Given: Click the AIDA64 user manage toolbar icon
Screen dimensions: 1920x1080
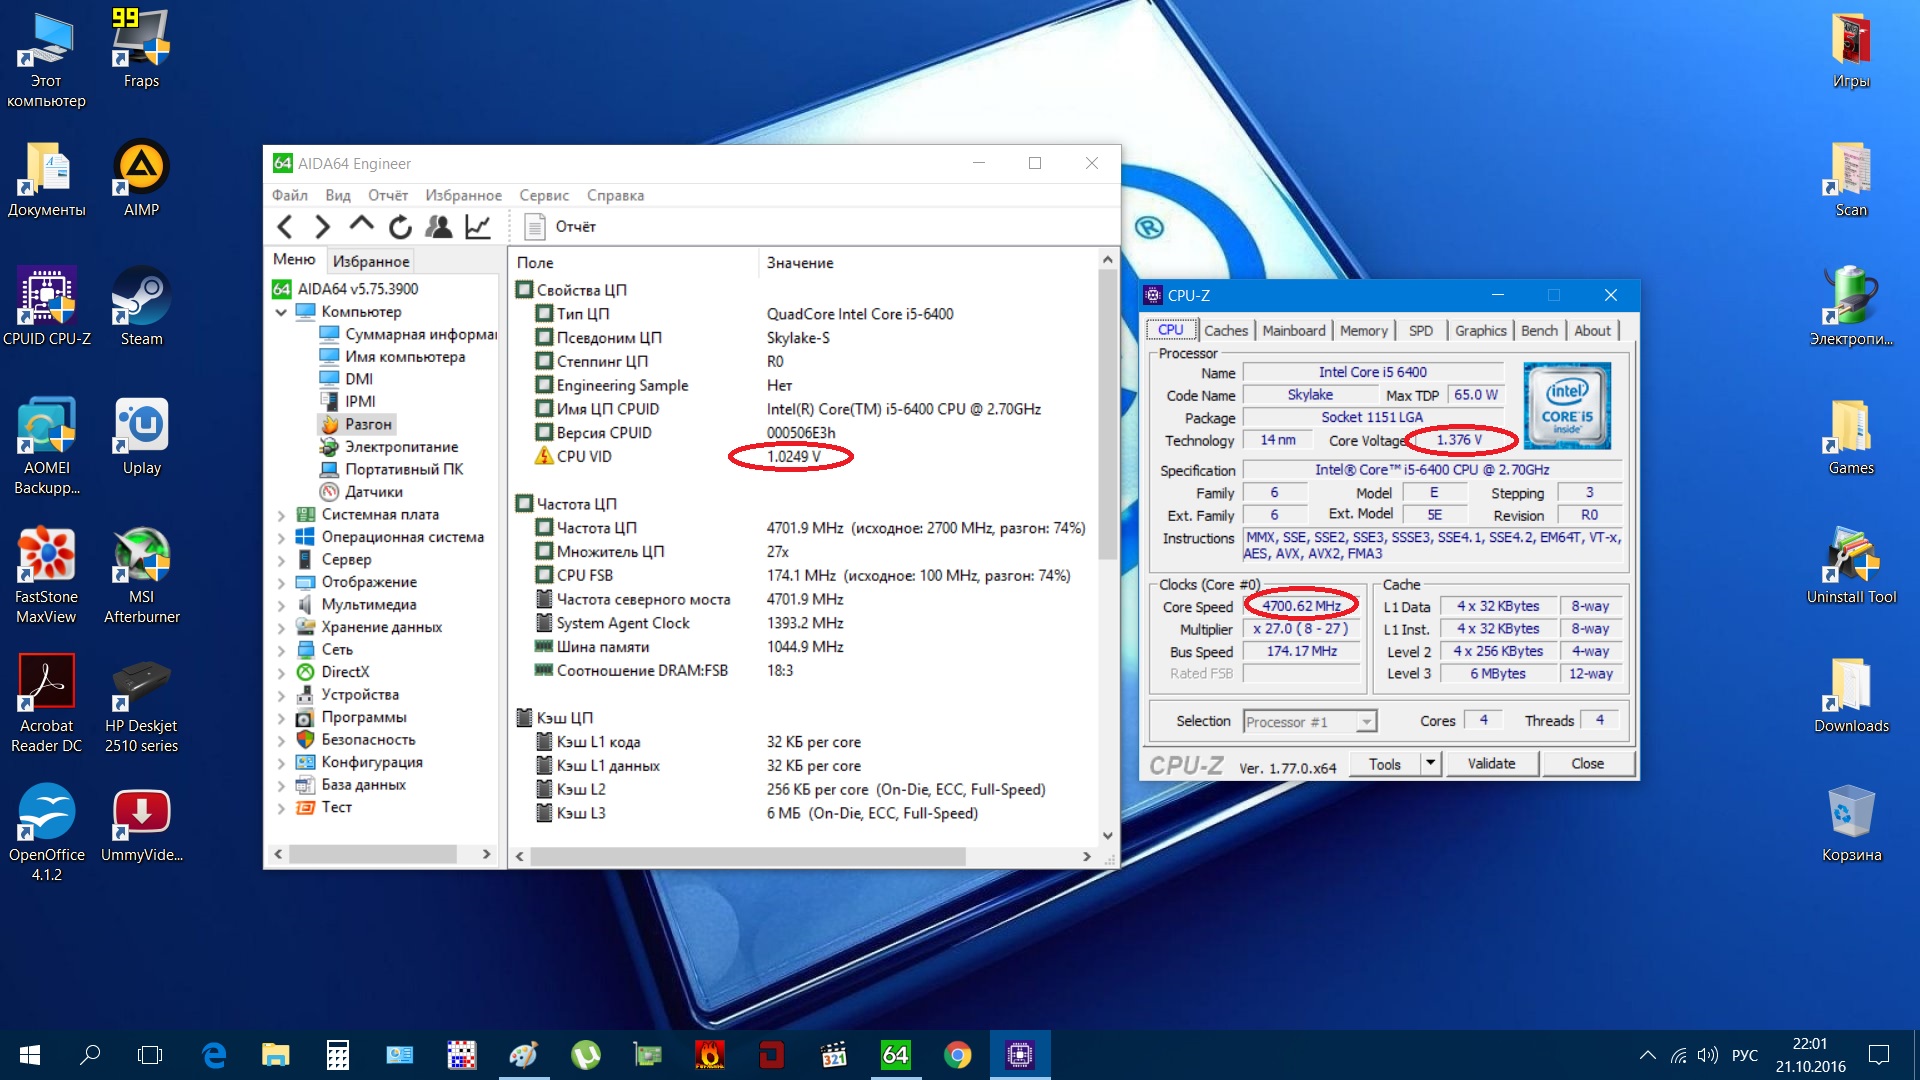Looking at the screenshot, I should coord(438,227).
